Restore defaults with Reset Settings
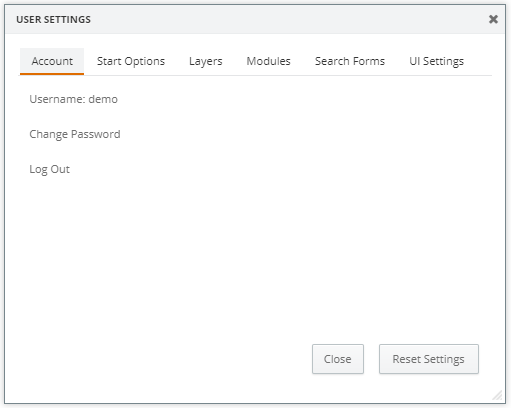The image size is (511, 408). tap(429, 359)
